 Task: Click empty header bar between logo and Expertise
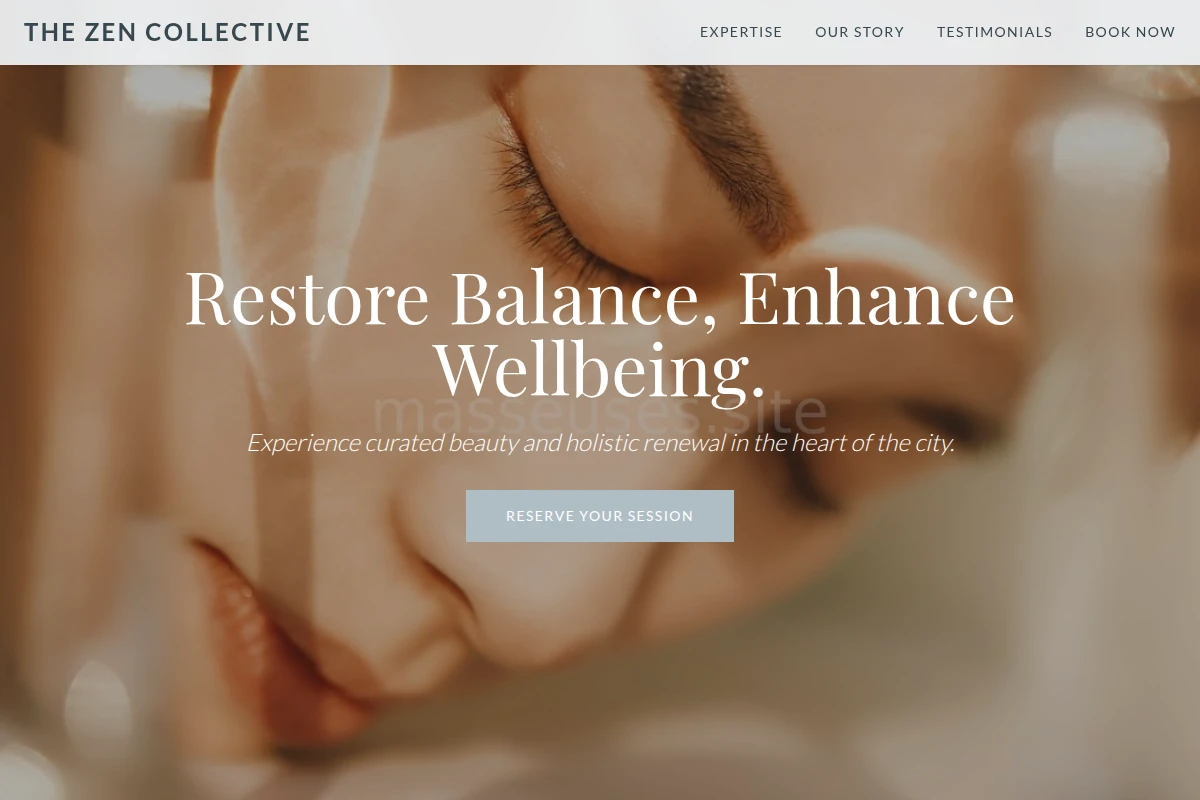[x=505, y=32]
